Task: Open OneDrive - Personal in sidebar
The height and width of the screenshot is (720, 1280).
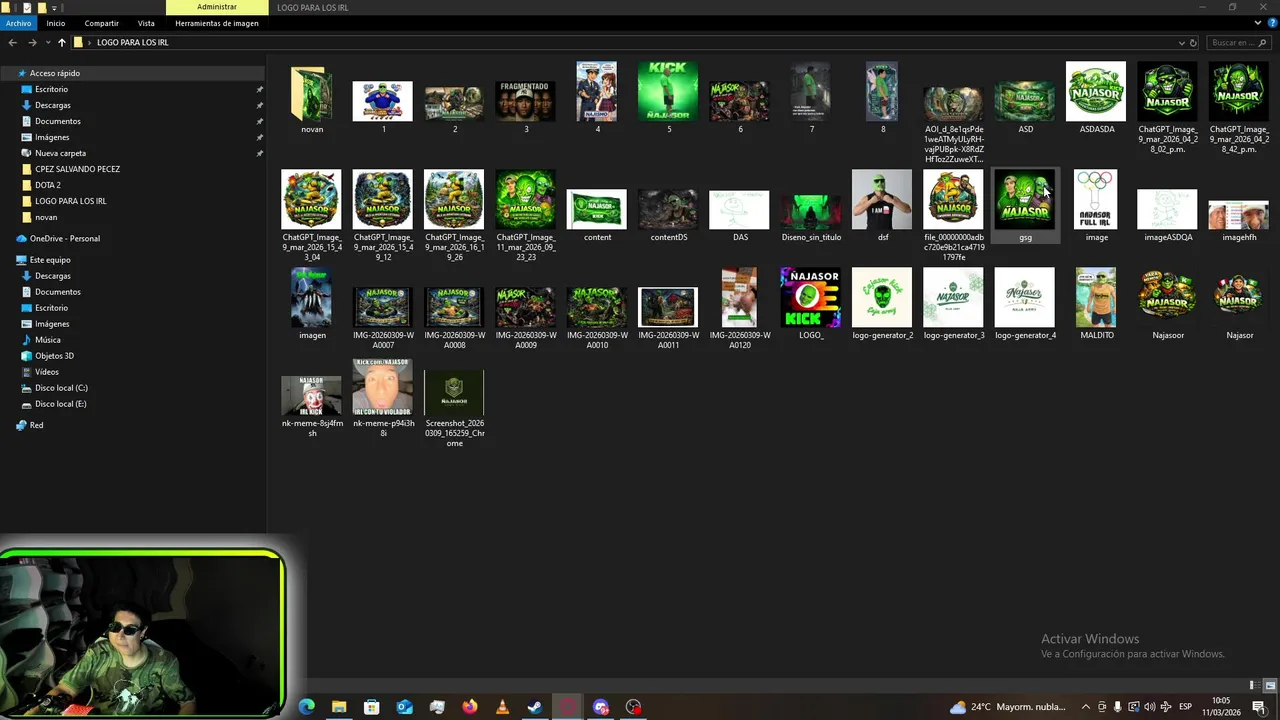Action: pyautogui.click(x=64, y=239)
